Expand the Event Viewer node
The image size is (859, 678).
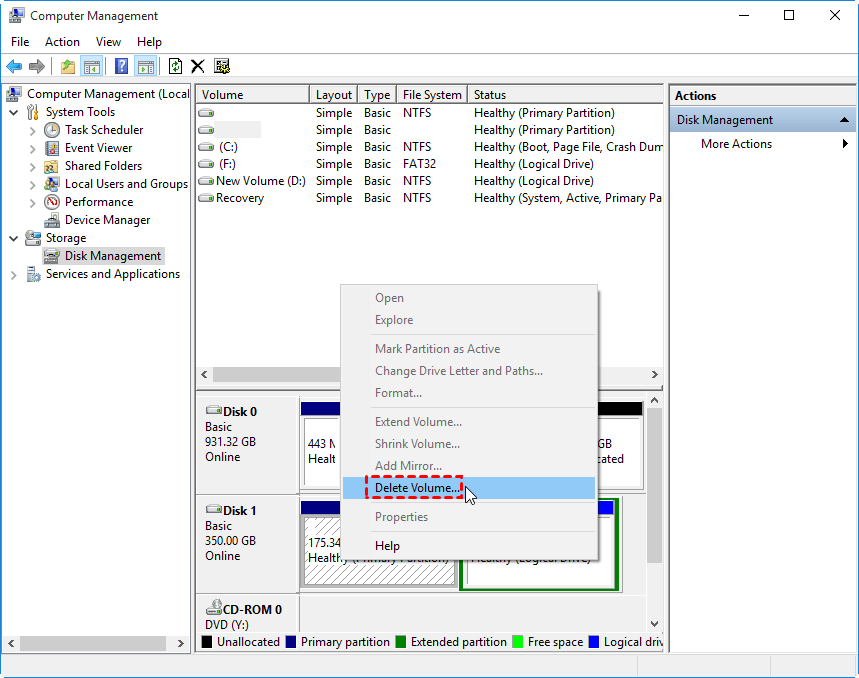[32, 148]
